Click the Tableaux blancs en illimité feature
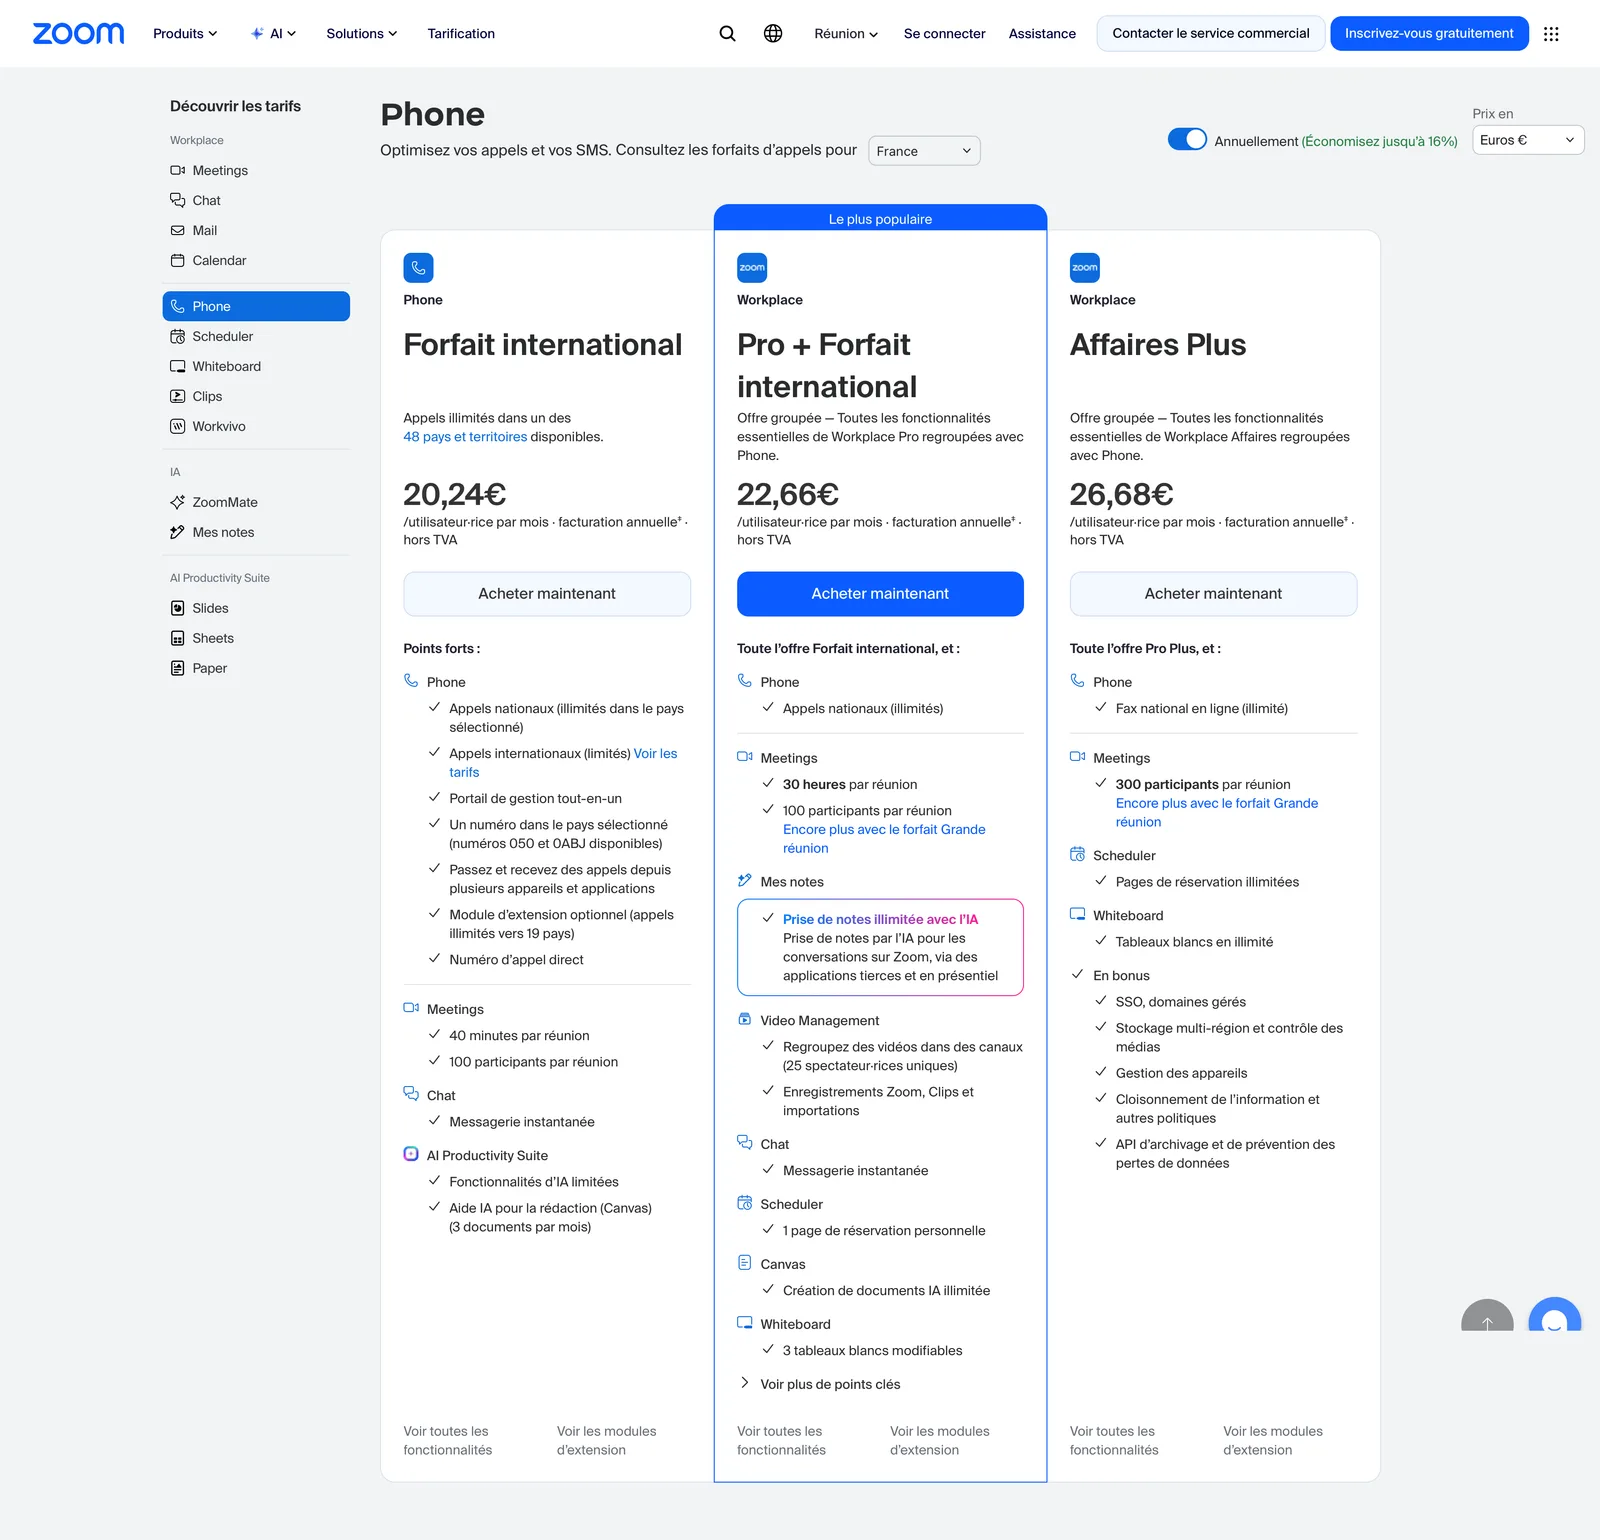The image size is (1600, 1540). 1194,942
